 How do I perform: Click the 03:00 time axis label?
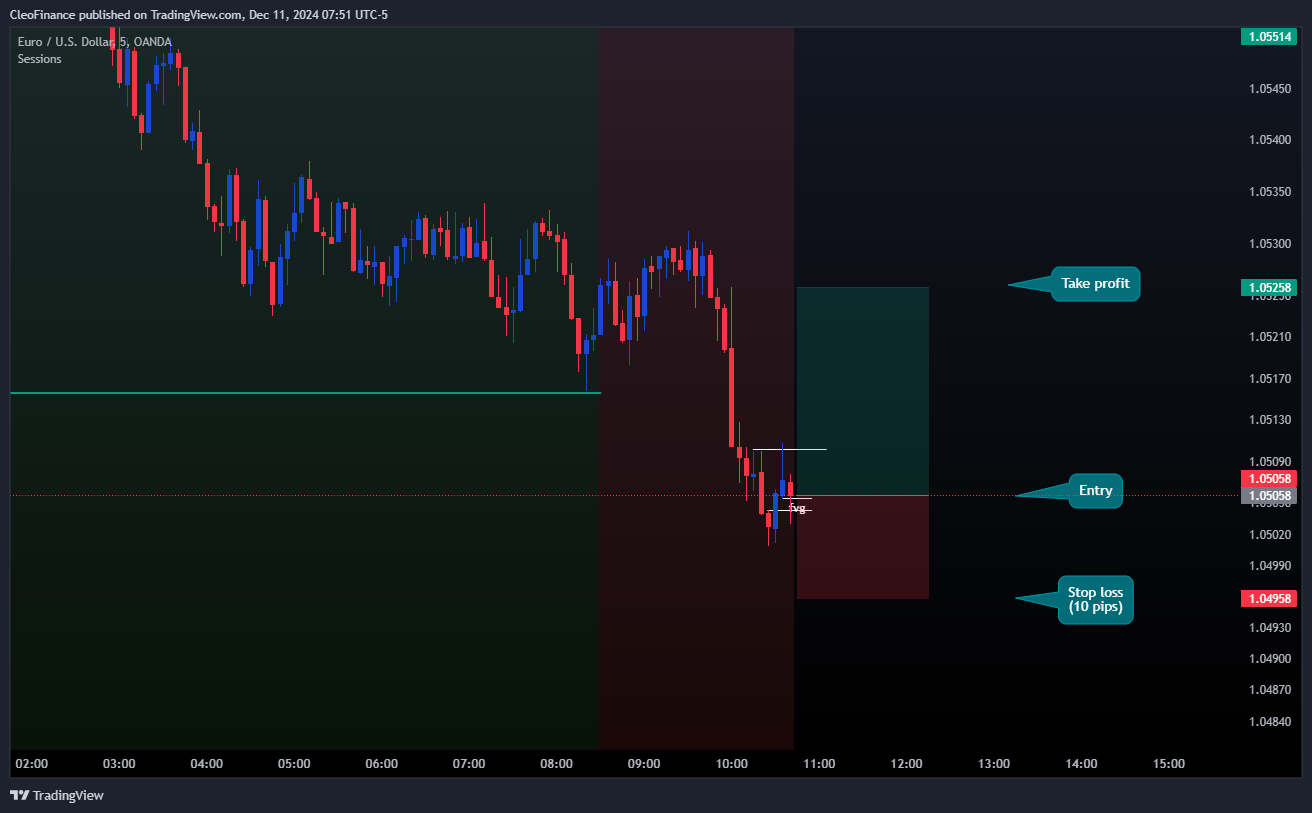pos(119,764)
